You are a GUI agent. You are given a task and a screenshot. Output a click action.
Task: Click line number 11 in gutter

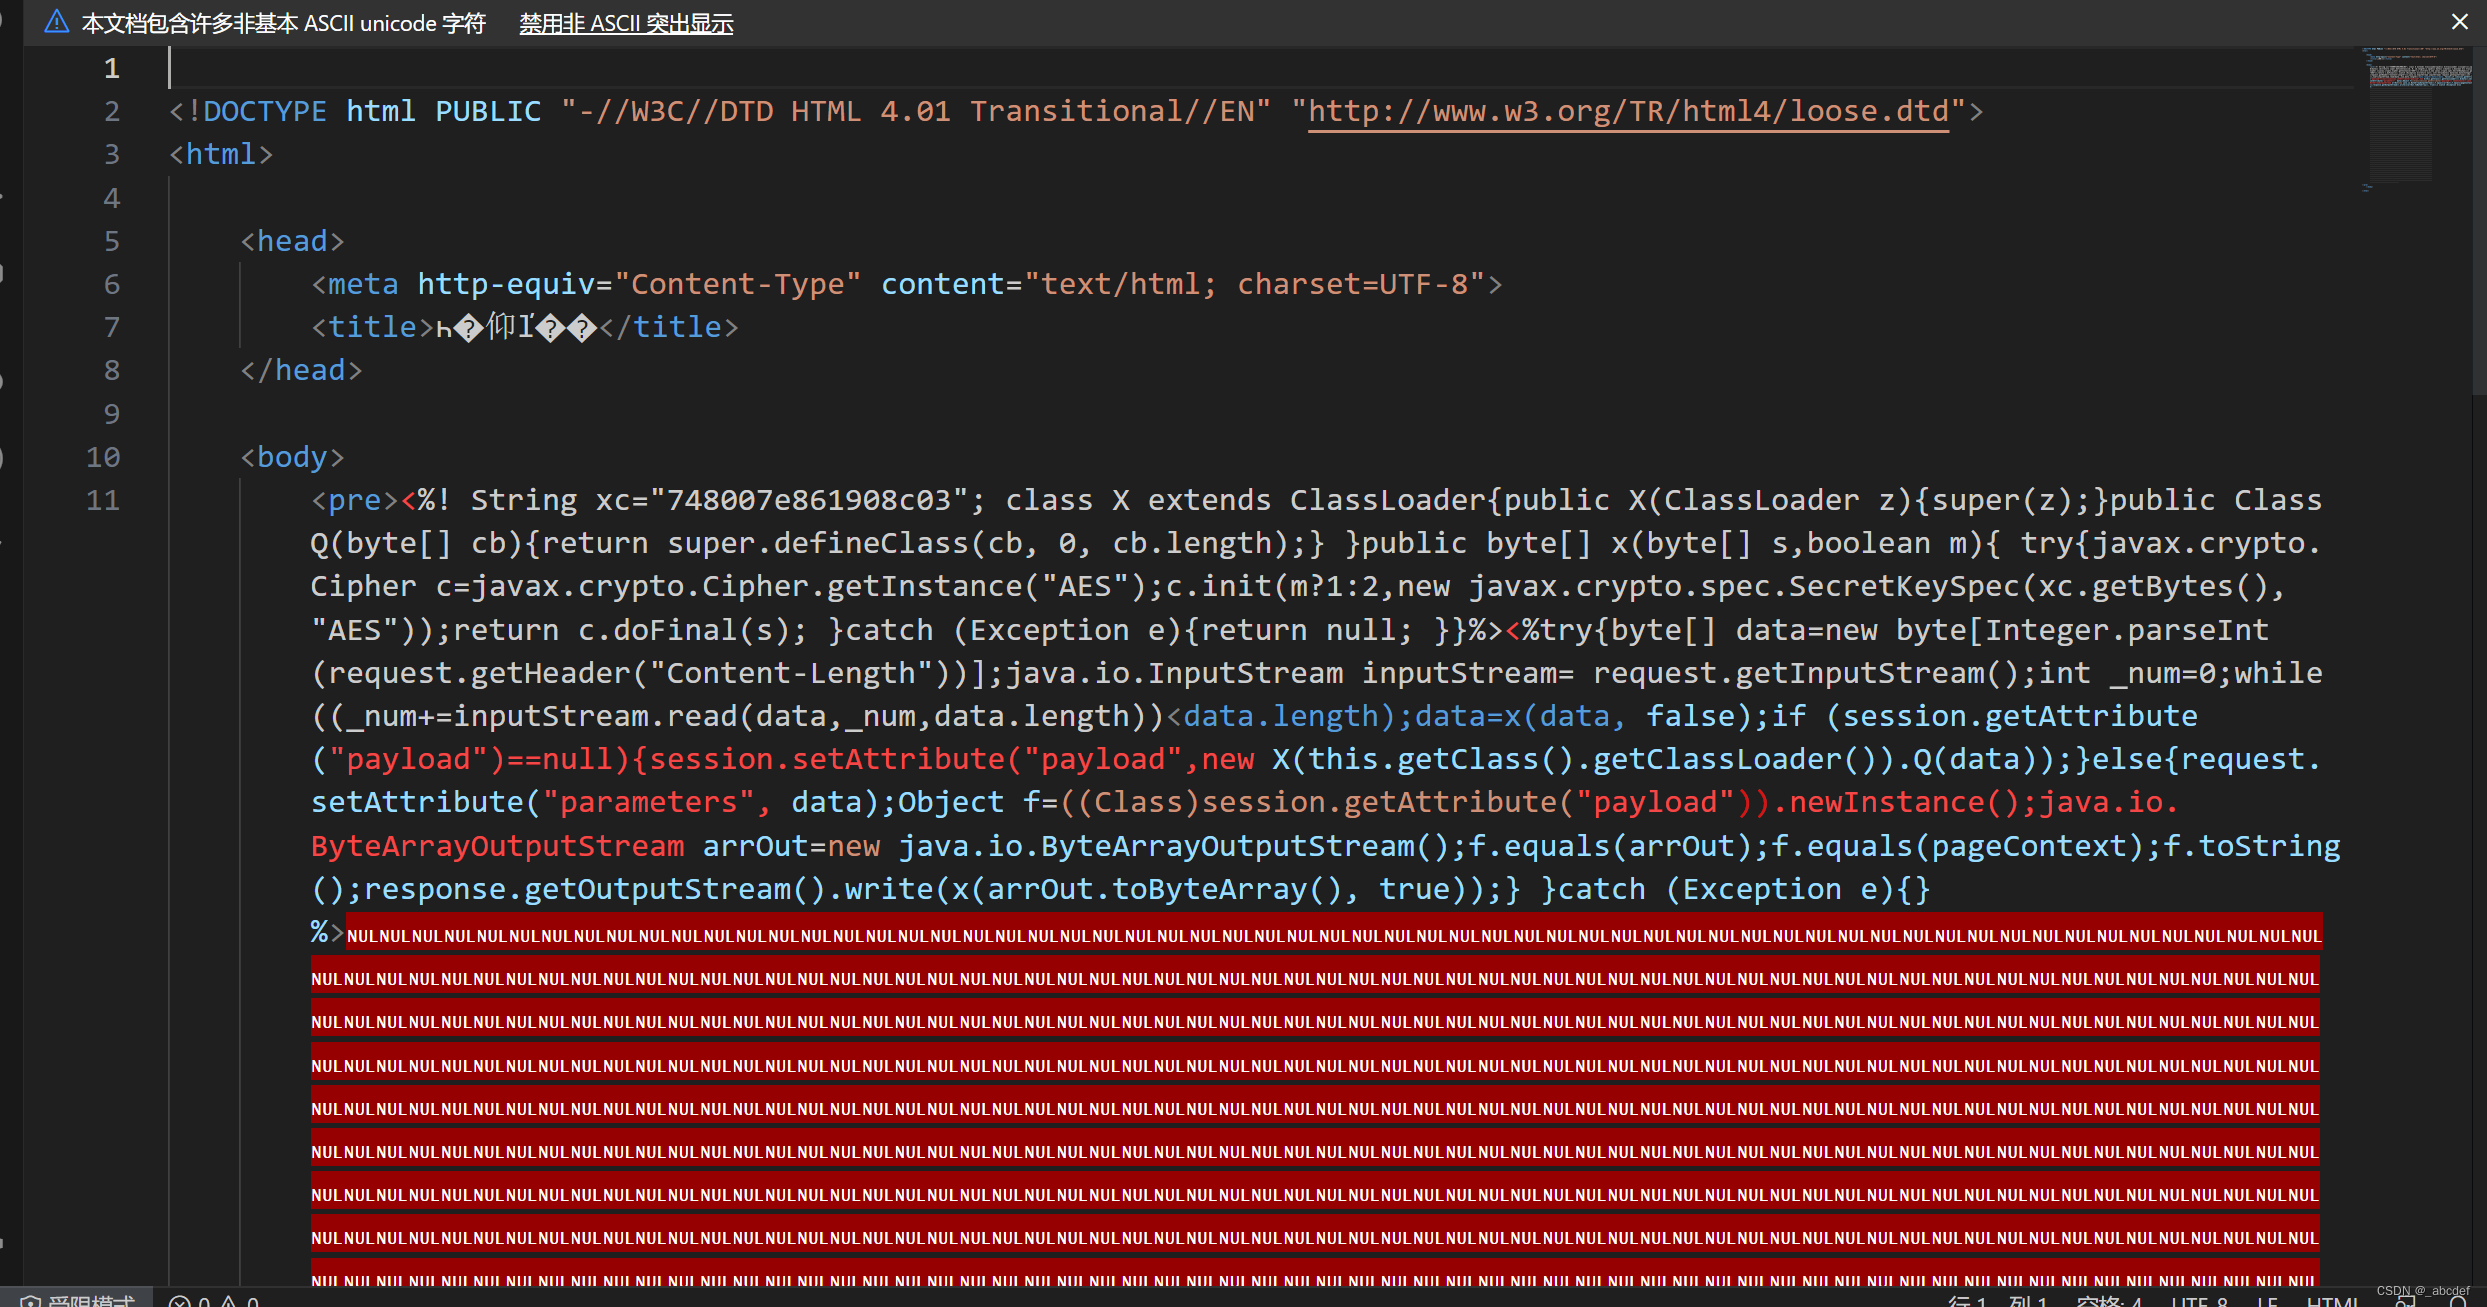tap(103, 500)
